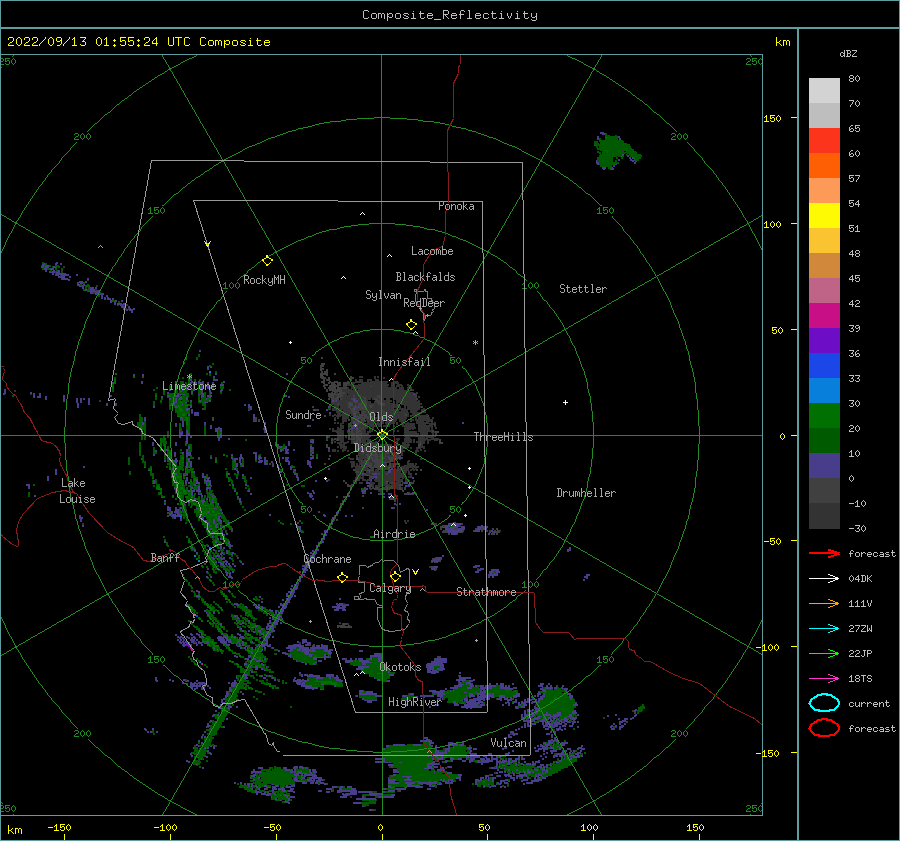Select the cyan current ellipse legend icon
This screenshot has width=900, height=841.
click(x=824, y=703)
